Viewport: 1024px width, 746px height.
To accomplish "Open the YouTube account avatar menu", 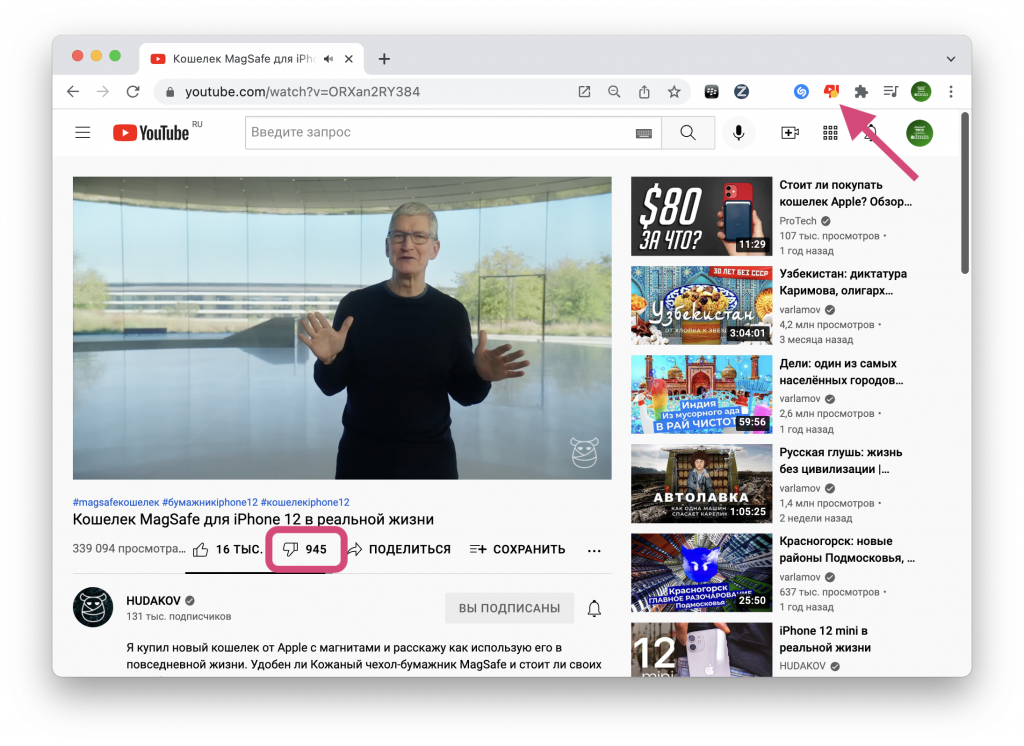I will click(920, 133).
